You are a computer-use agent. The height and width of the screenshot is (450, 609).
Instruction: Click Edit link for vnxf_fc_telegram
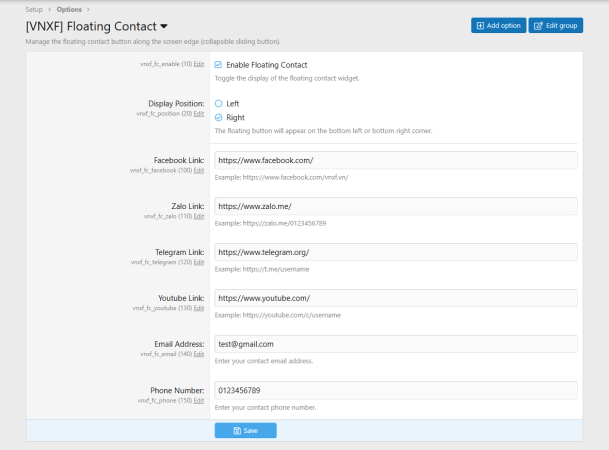pyautogui.click(x=199, y=262)
